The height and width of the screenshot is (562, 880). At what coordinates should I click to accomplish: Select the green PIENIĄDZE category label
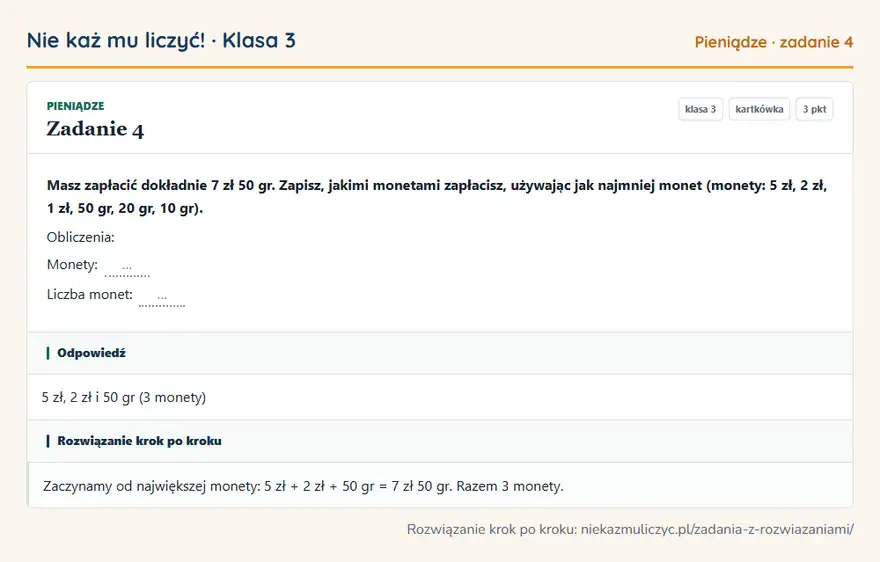click(75, 106)
